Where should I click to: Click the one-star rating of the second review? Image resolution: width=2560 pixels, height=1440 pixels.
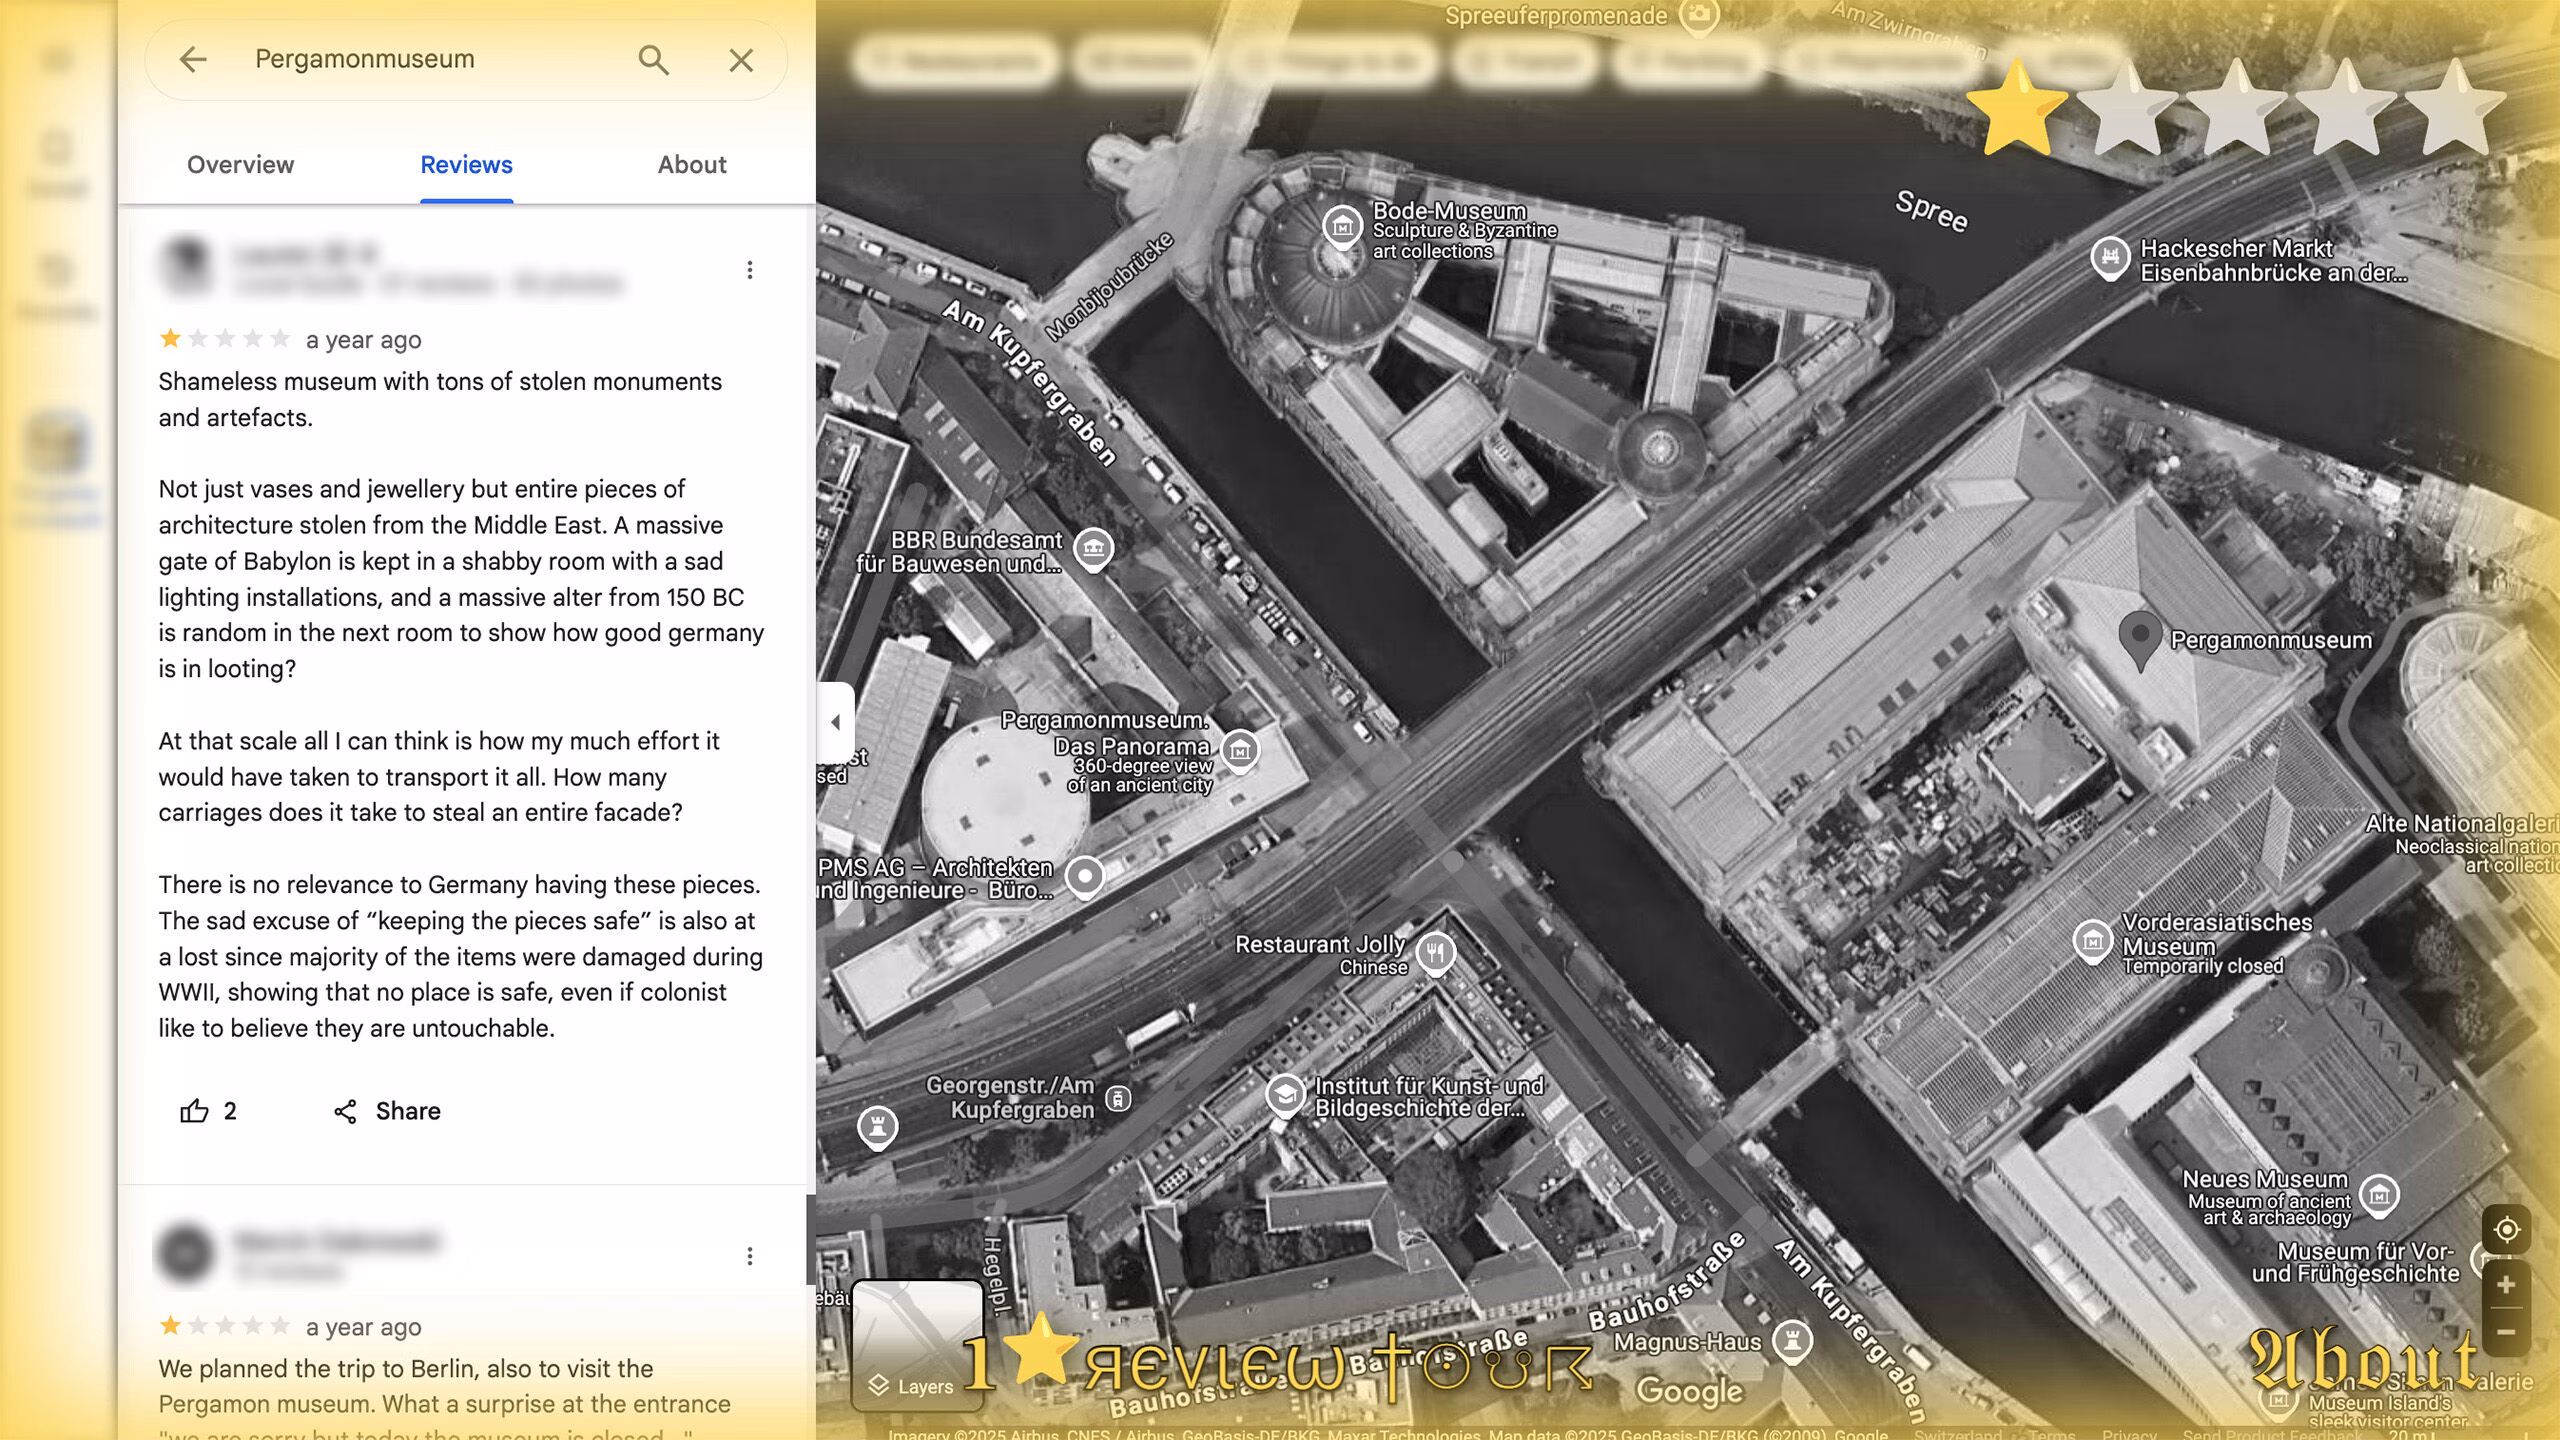point(225,1326)
